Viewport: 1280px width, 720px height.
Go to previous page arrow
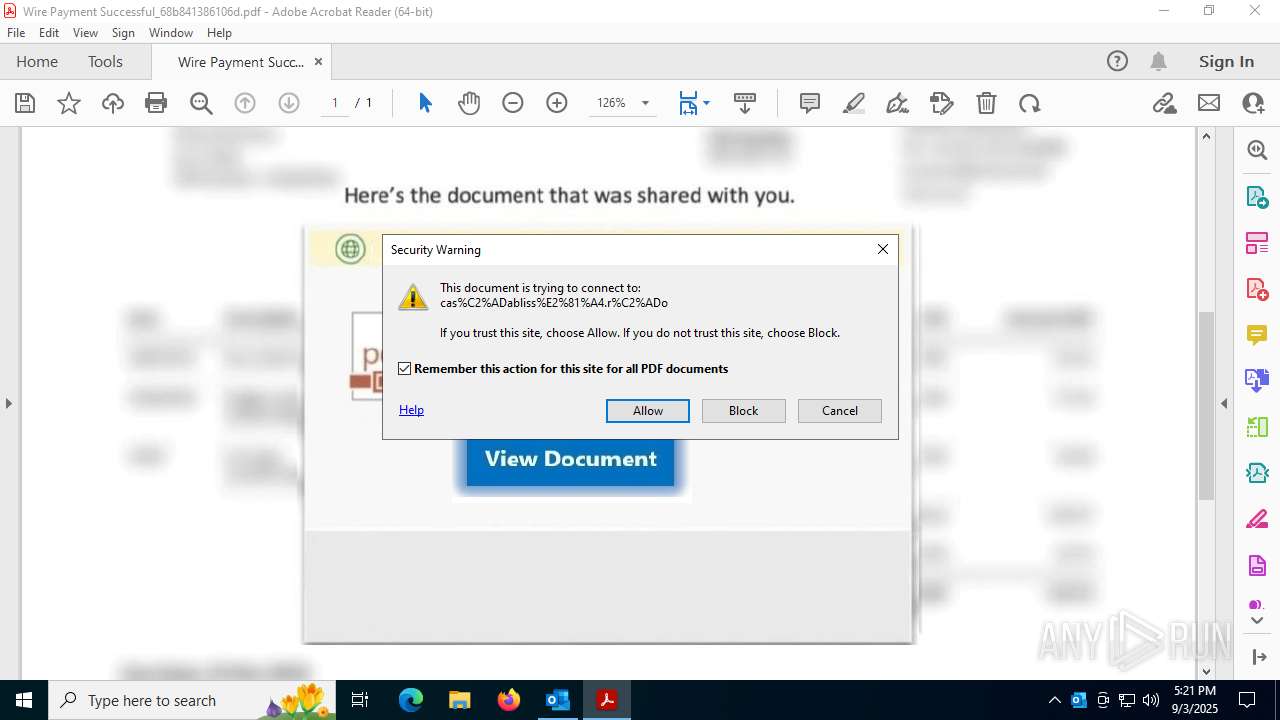click(x=245, y=103)
